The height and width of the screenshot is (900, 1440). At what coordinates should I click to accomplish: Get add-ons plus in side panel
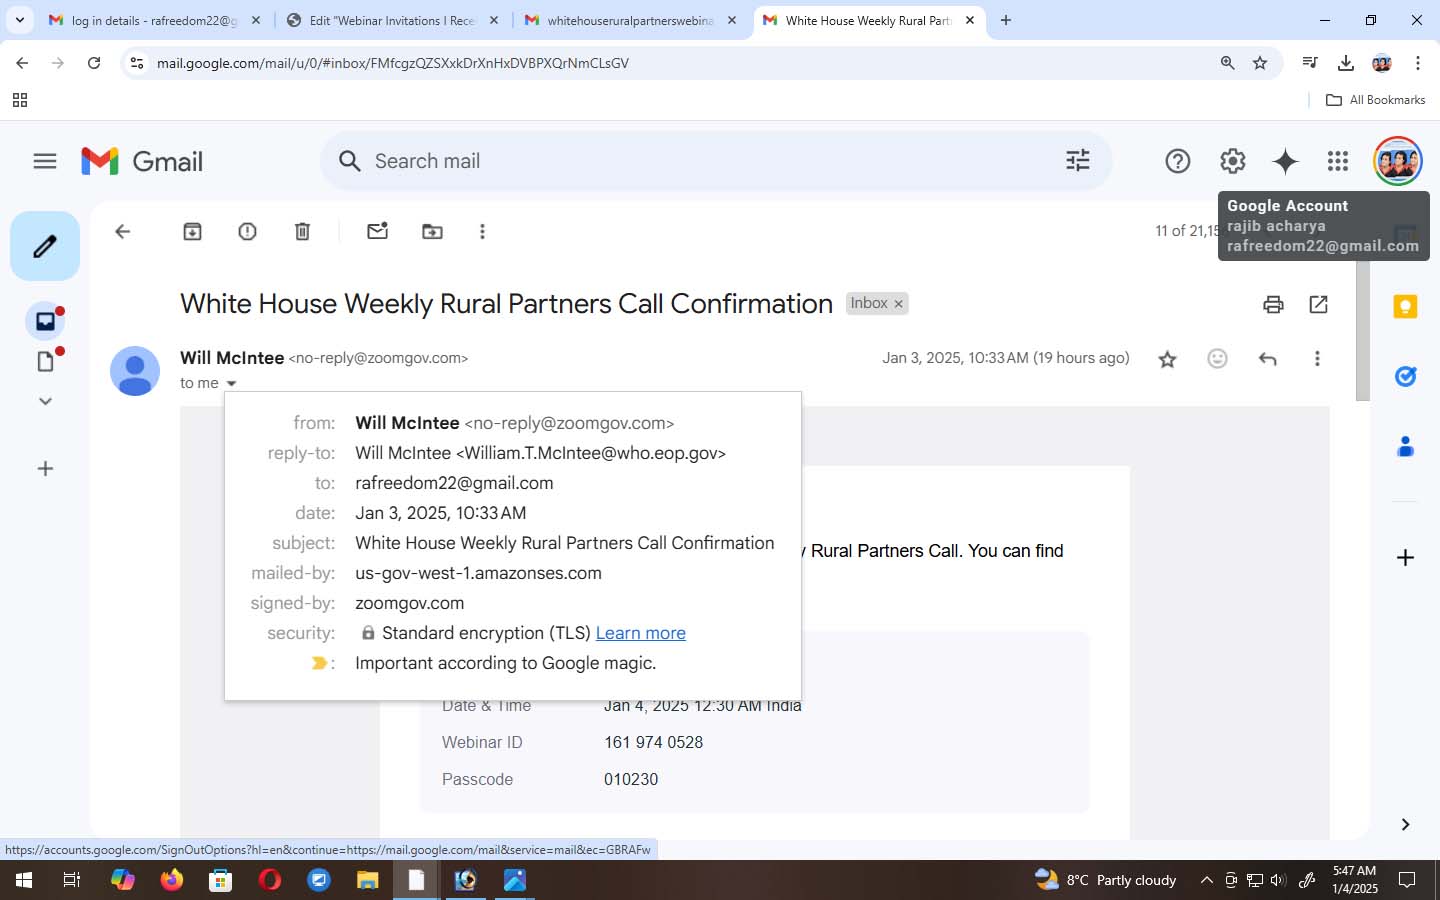point(1405,557)
